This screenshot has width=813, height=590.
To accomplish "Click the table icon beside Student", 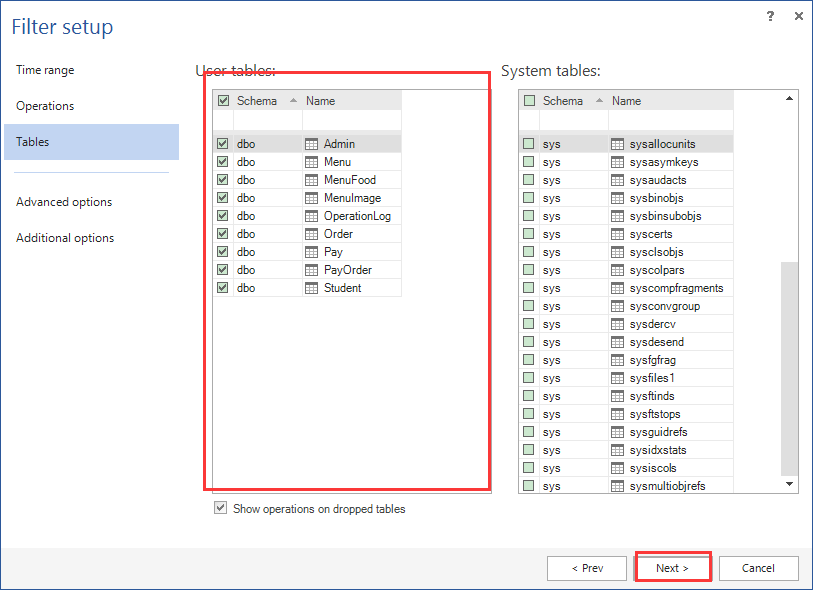I will pyautogui.click(x=313, y=287).
